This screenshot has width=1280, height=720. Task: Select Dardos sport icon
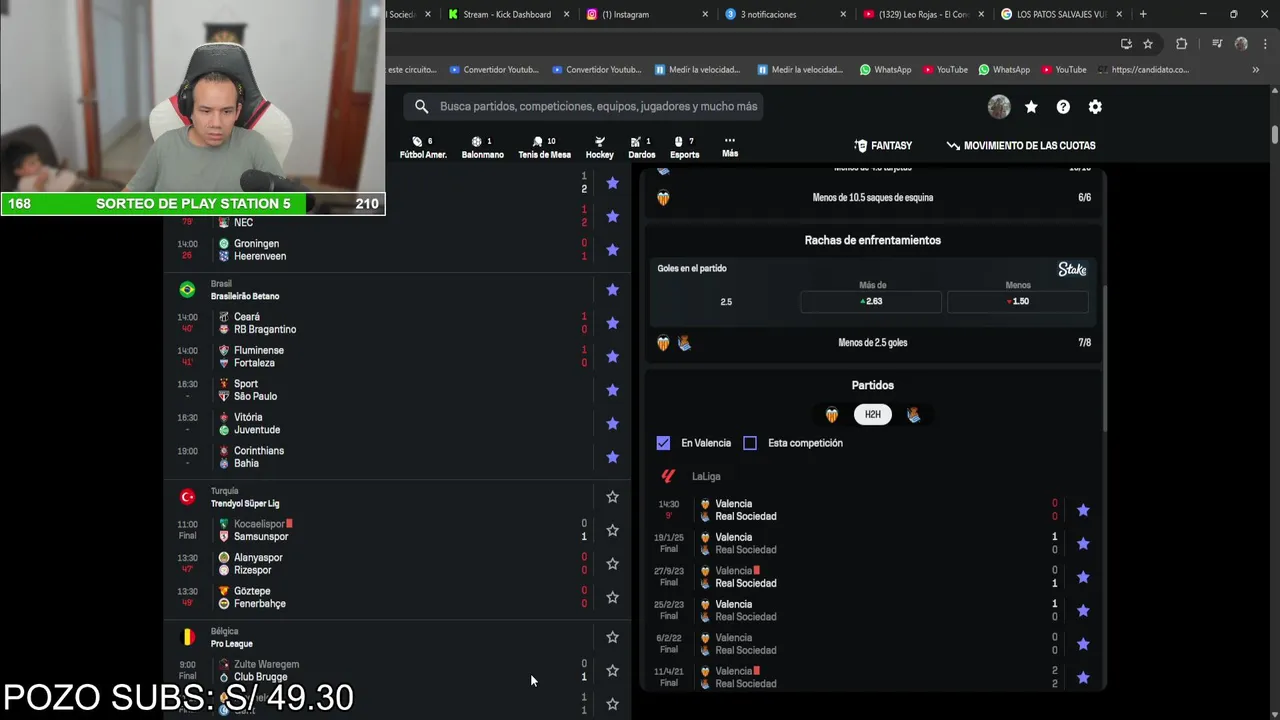click(641, 147)
